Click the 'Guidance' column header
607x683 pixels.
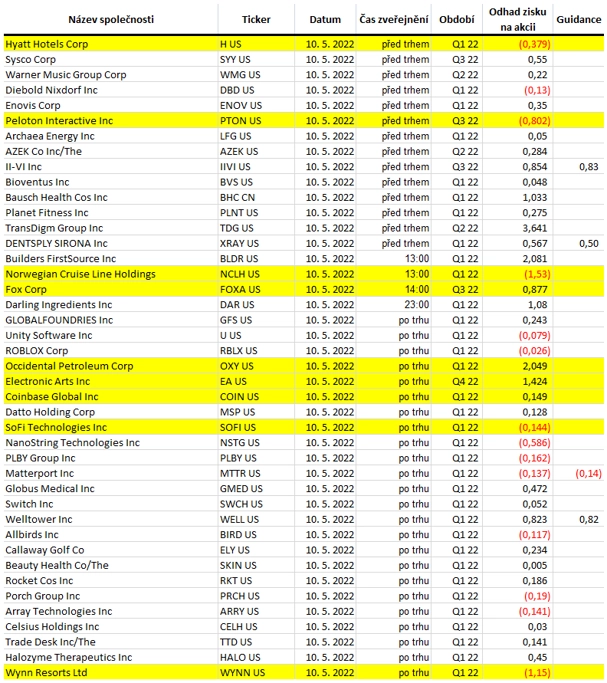(x=579, y=20)
